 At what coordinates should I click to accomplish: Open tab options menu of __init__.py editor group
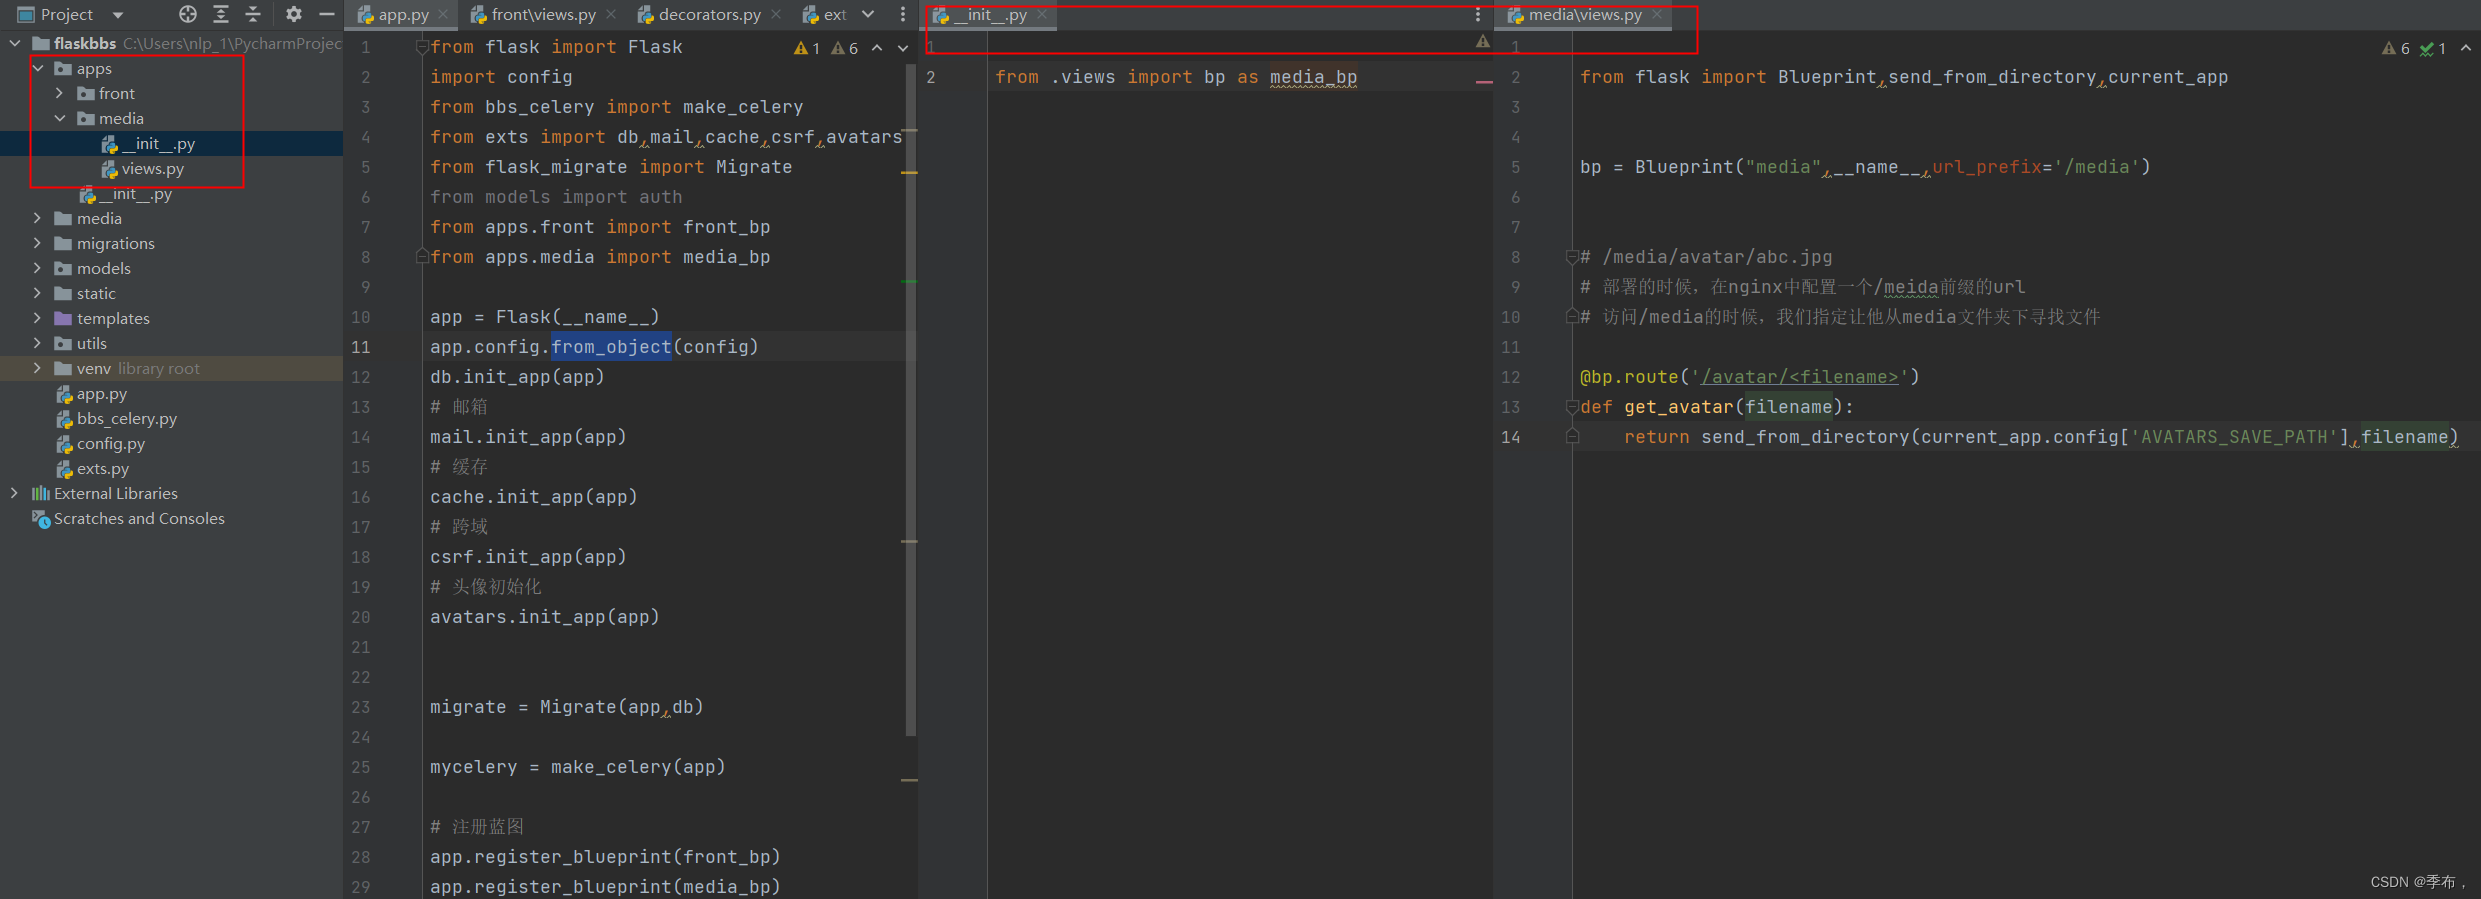coord(1478,15)
